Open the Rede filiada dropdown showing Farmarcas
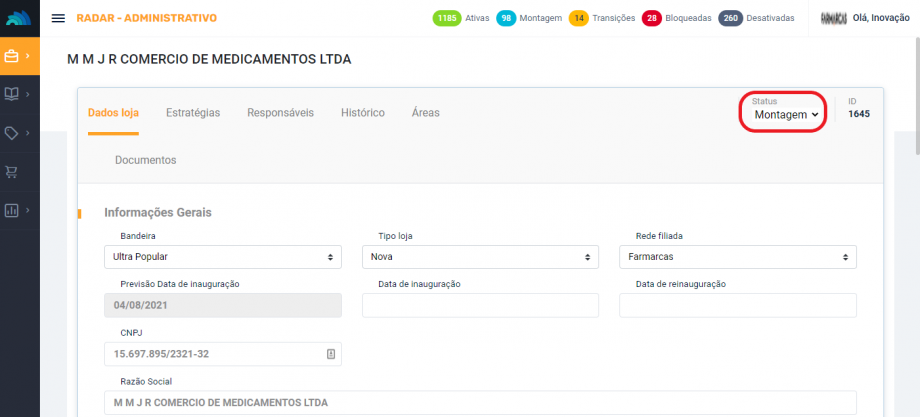This screenshot has width=920, height=417. pos(737,257)
